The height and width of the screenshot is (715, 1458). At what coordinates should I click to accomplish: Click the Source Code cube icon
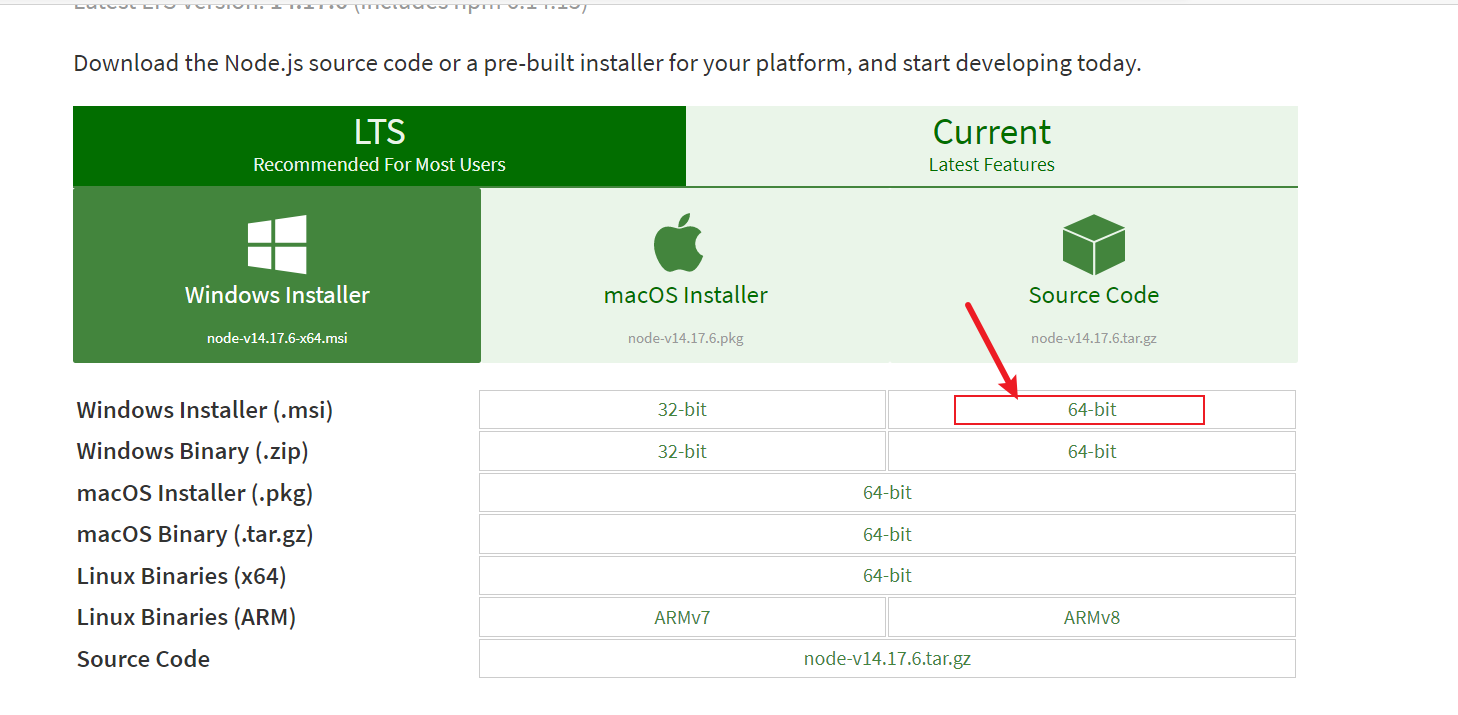tap(1094, 244)
